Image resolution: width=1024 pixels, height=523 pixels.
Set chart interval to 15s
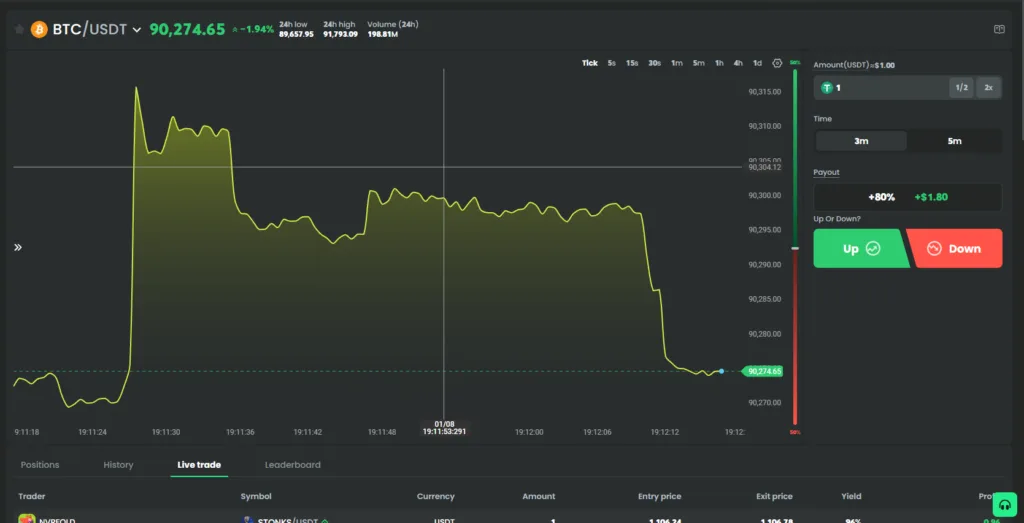[632, 63]
